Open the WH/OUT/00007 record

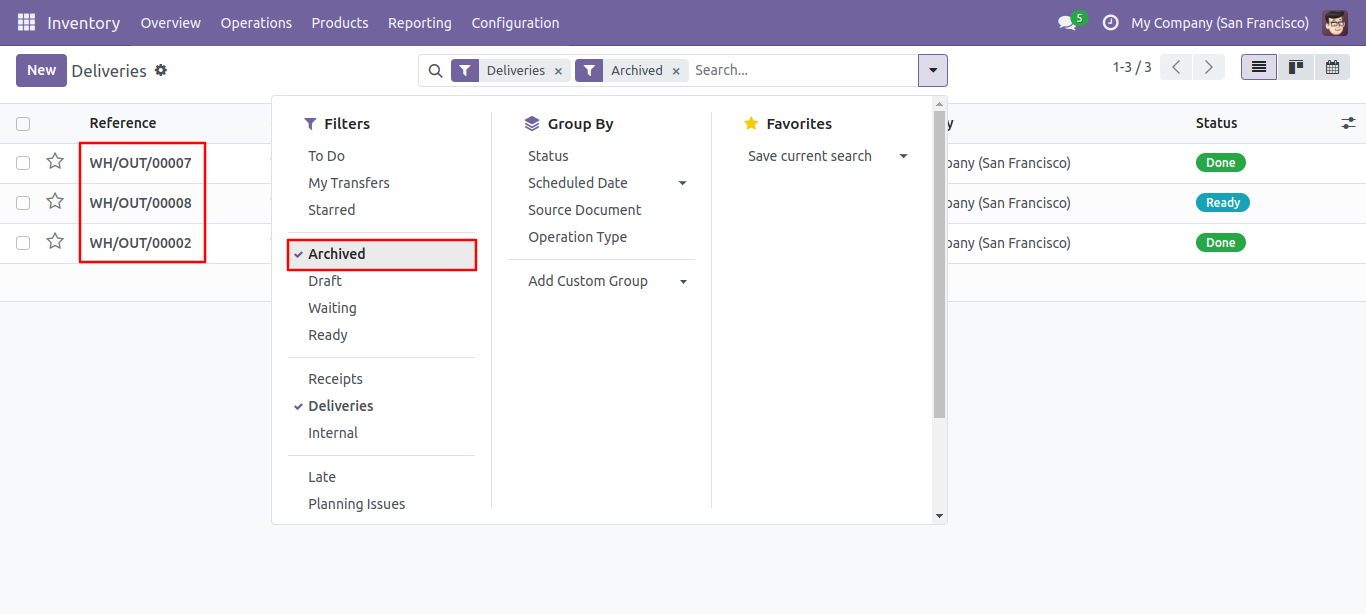click(140, 163)
